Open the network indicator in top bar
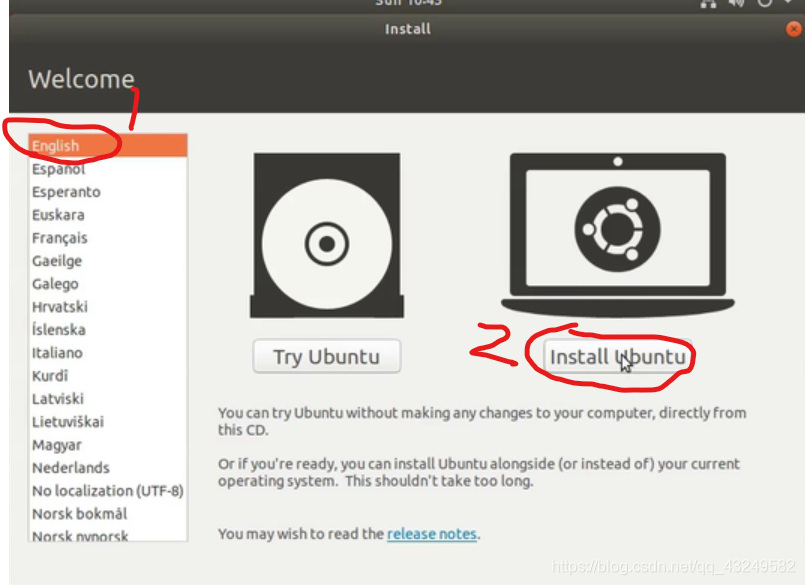The width and height of the screenshot is (805, 585). pyautogui.click(x=708, y=3)
